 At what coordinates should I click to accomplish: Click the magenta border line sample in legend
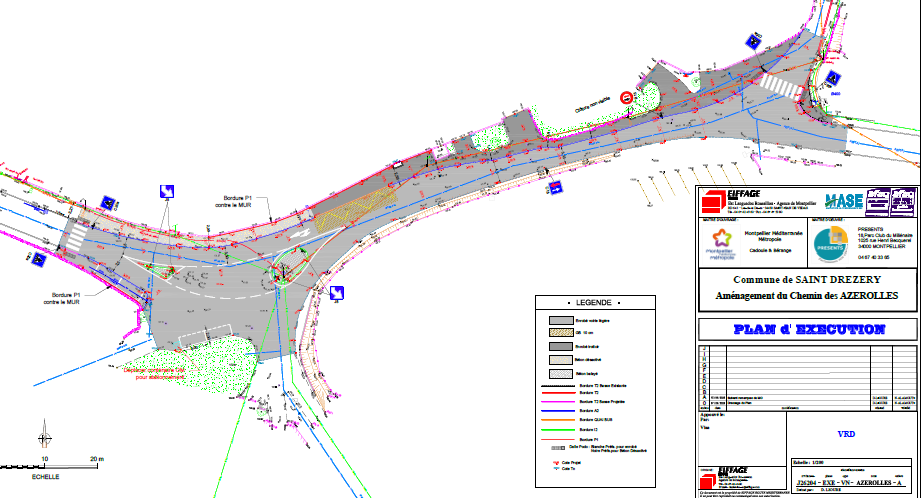[558, 402]
